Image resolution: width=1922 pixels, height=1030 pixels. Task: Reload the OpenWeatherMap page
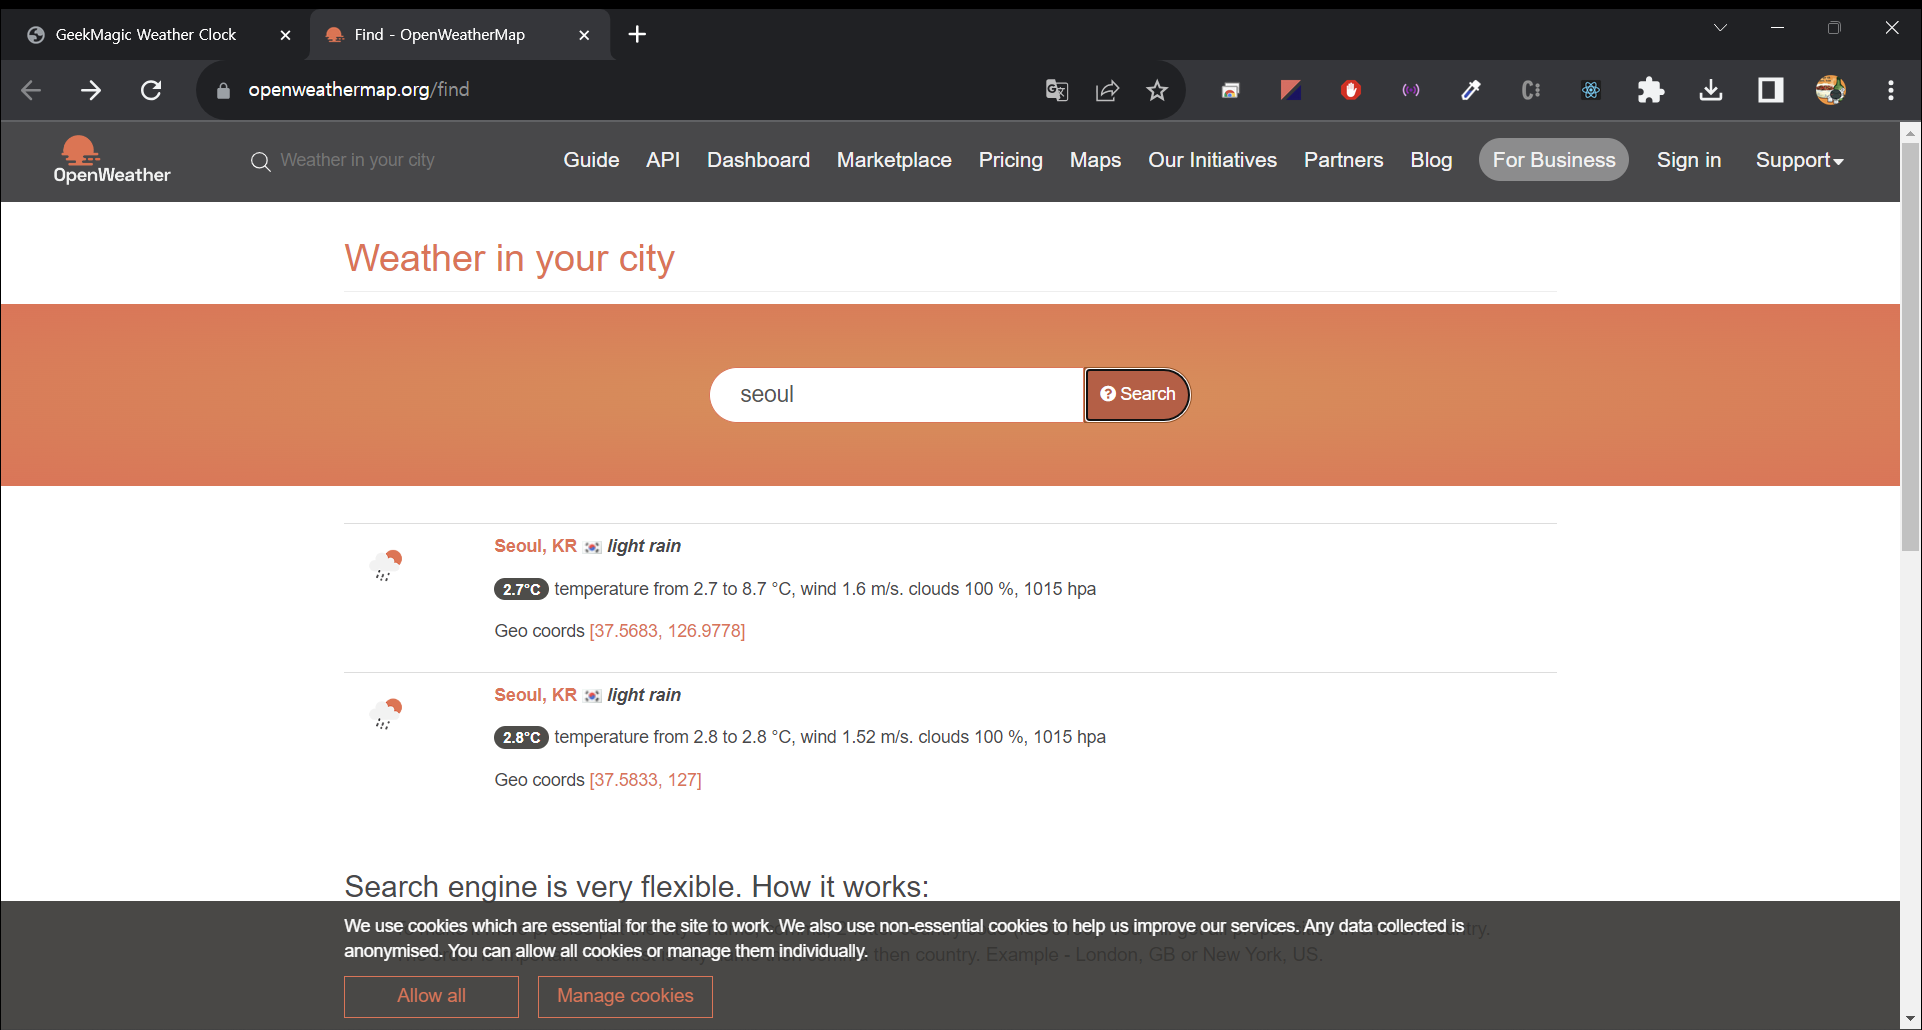[x=151, y=90]
